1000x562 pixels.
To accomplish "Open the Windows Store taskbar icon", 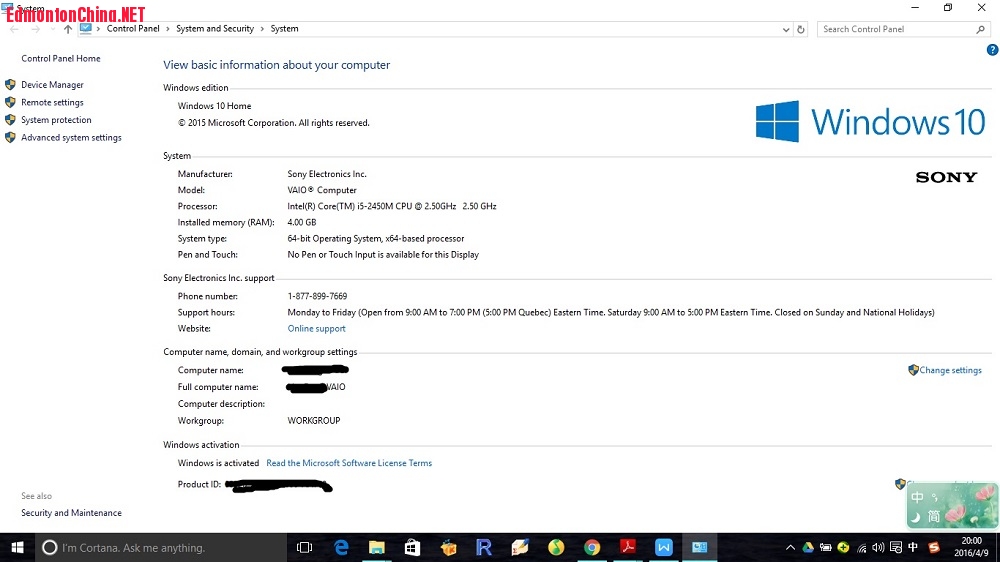I will [412, 547].
